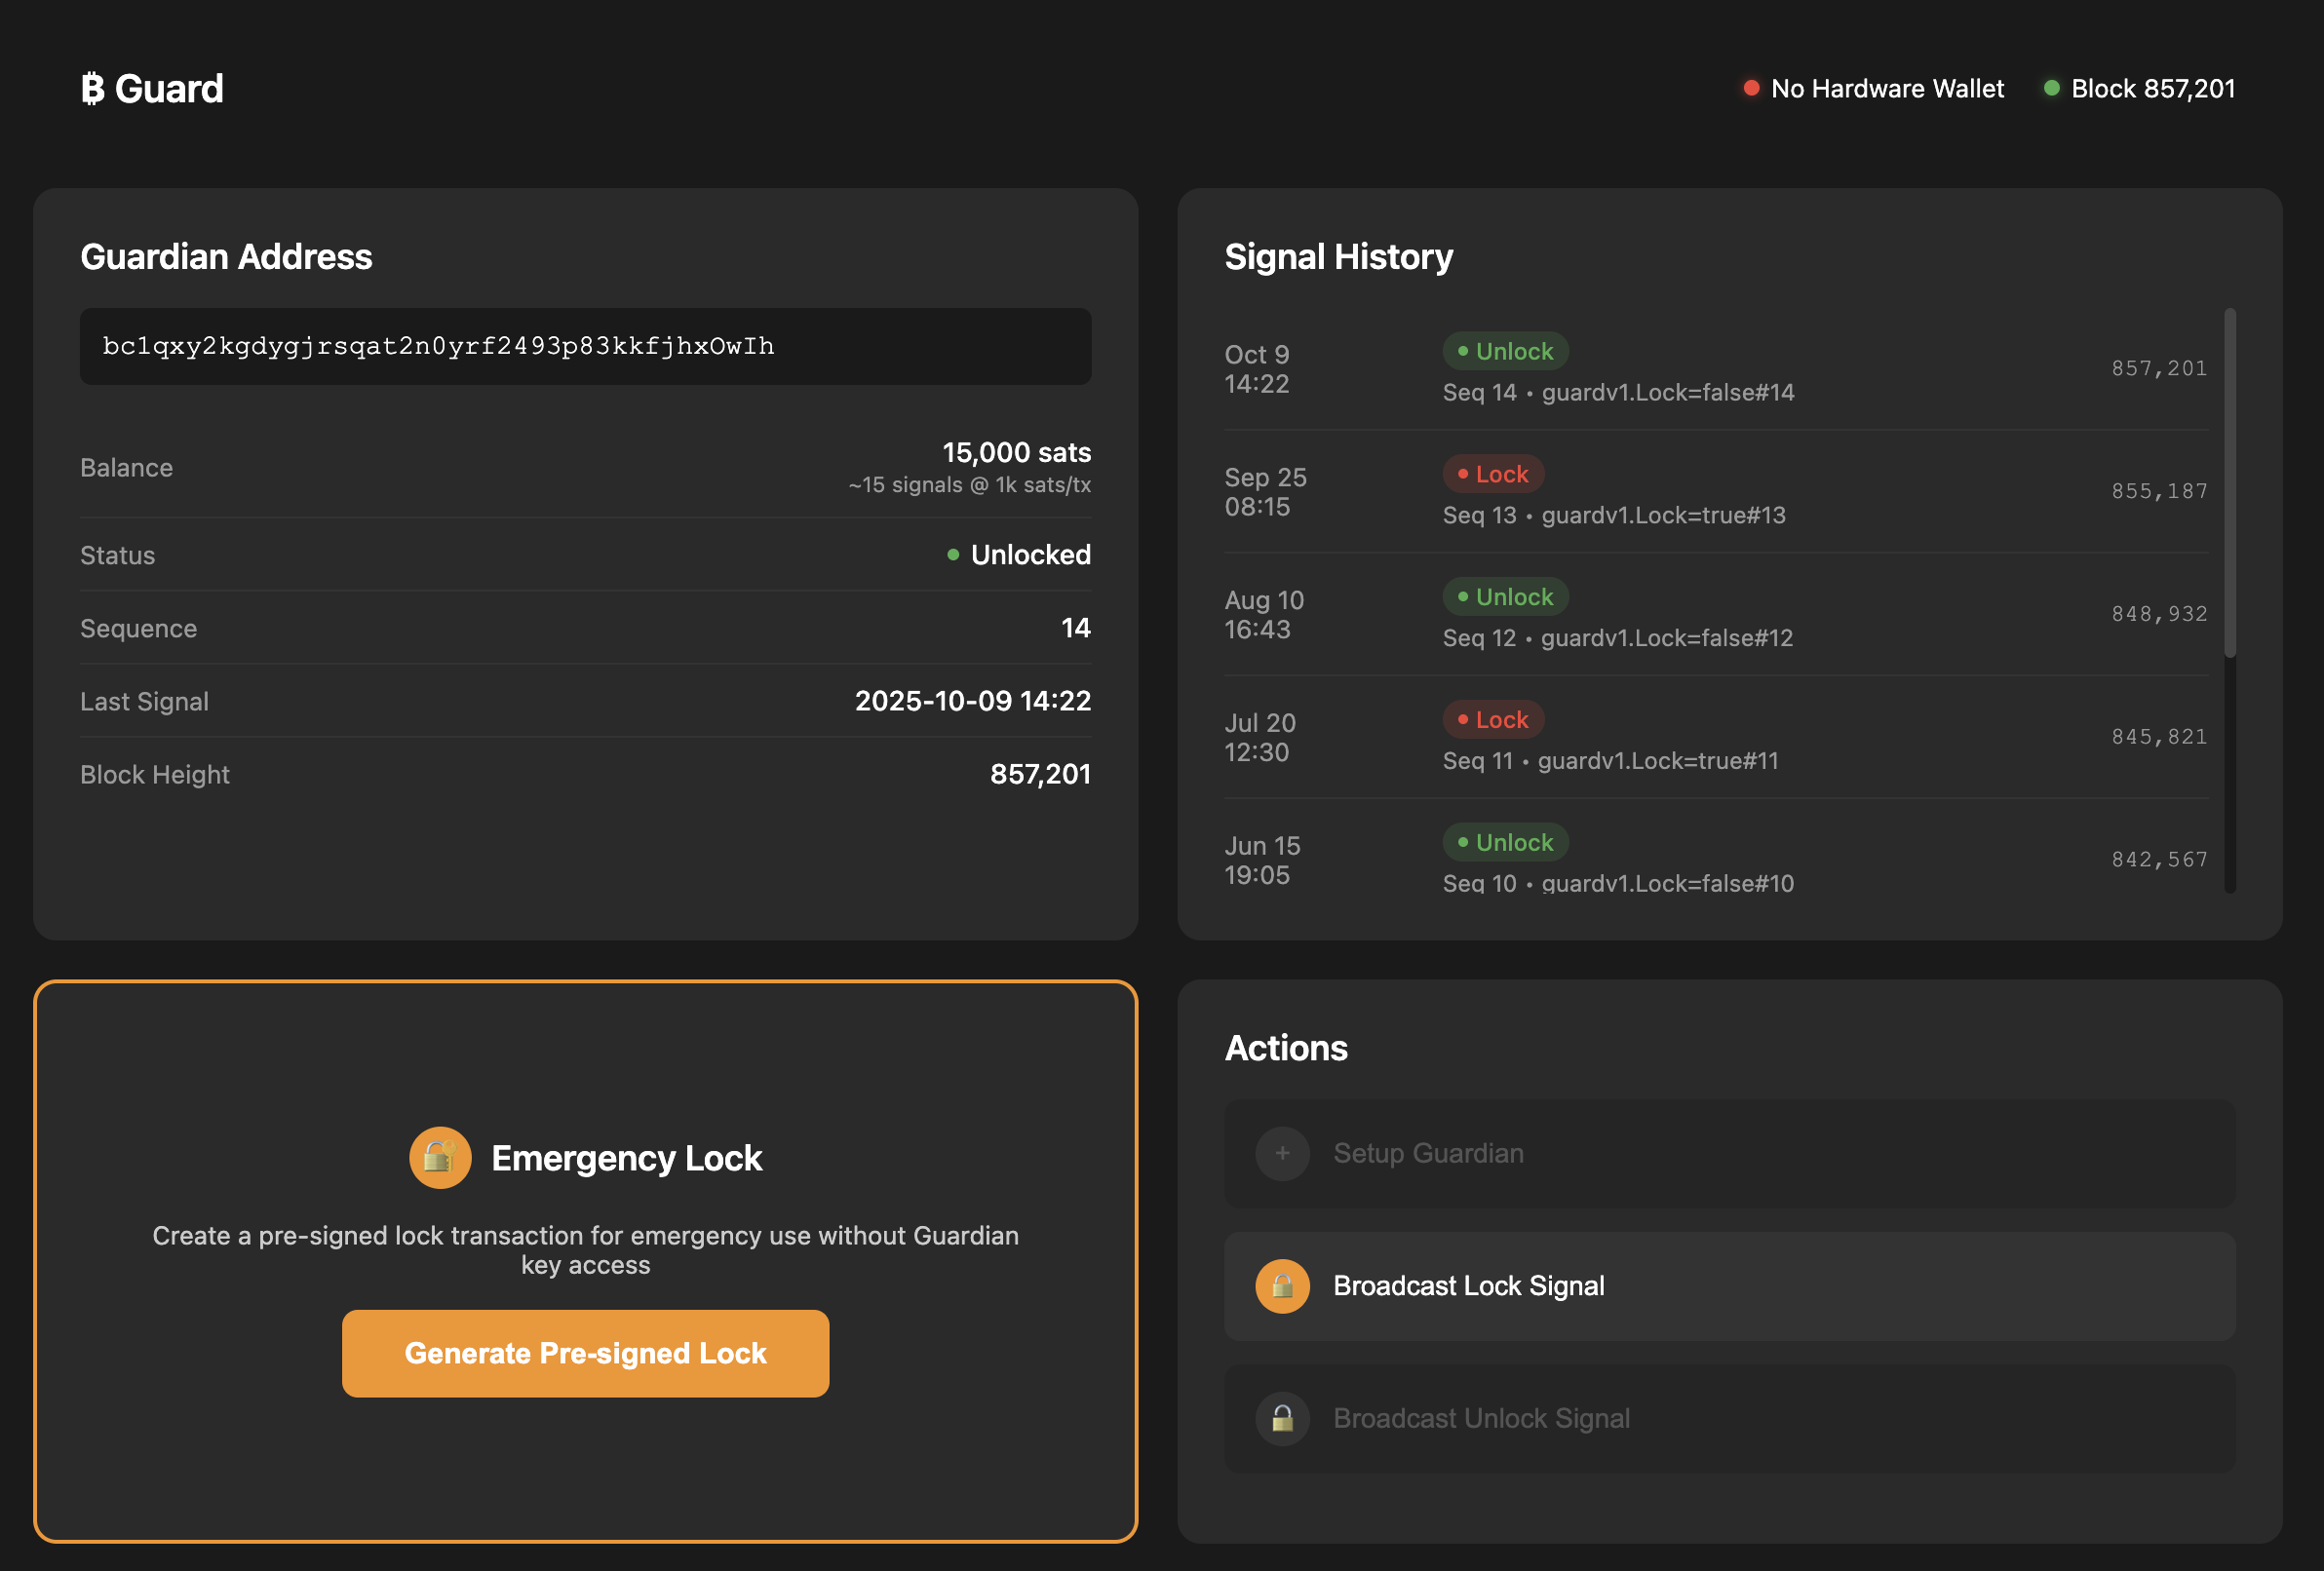The image size is (2324, 1571).
Task: Click block number 842,567 in history
Action: (2158, 859)
